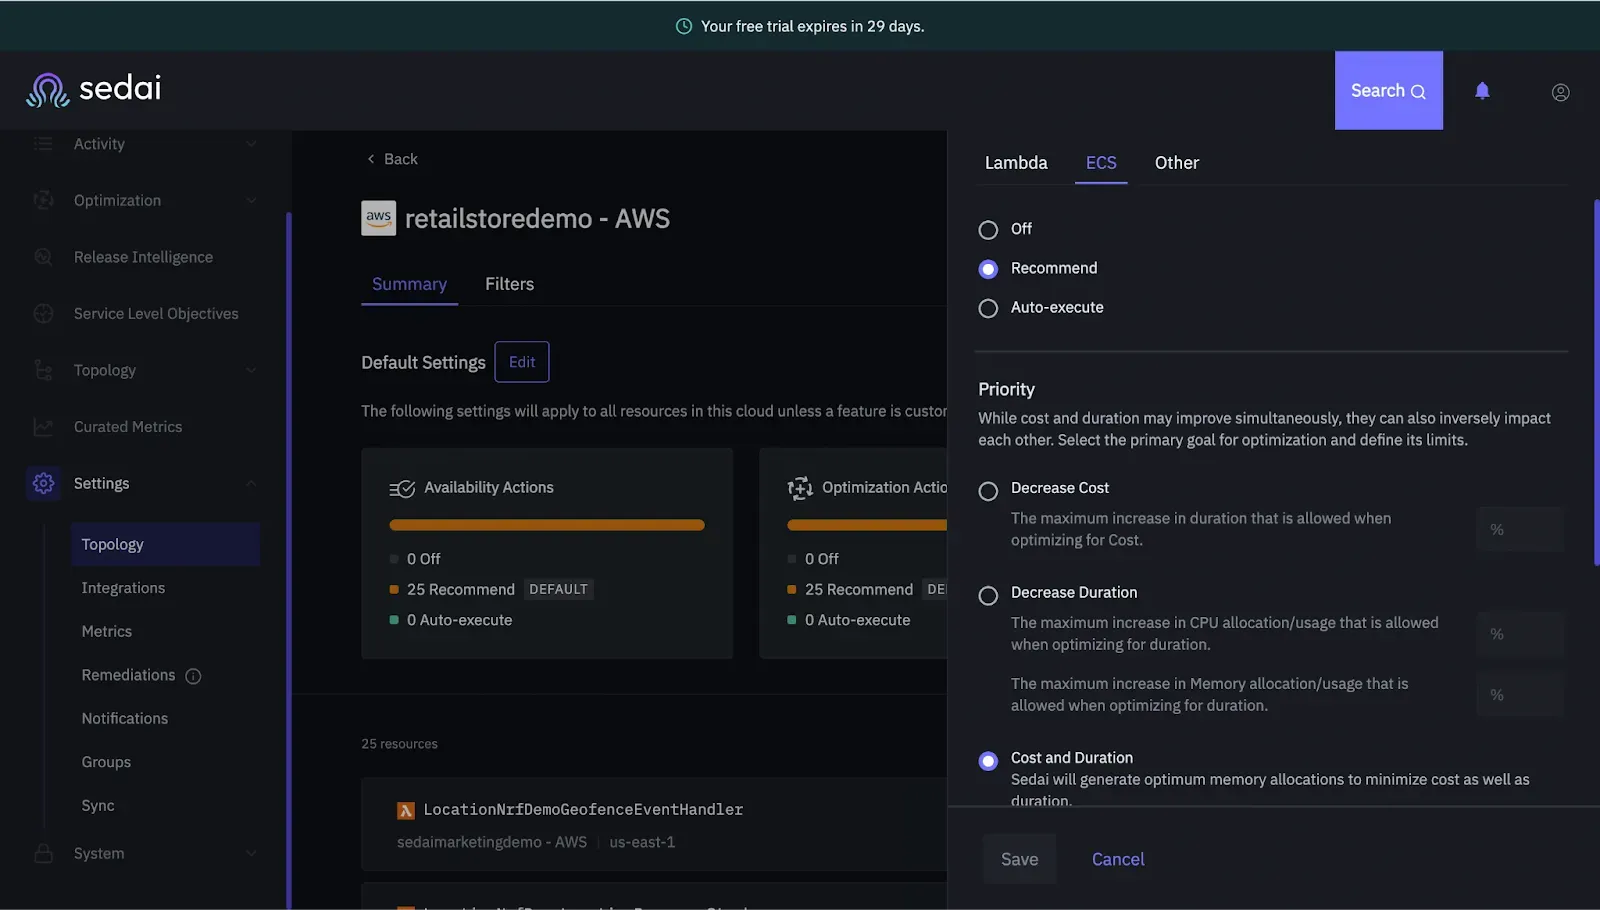Switch to the Lambda tab
The width and height of the screenshot is (1600, 910).
1016,163
